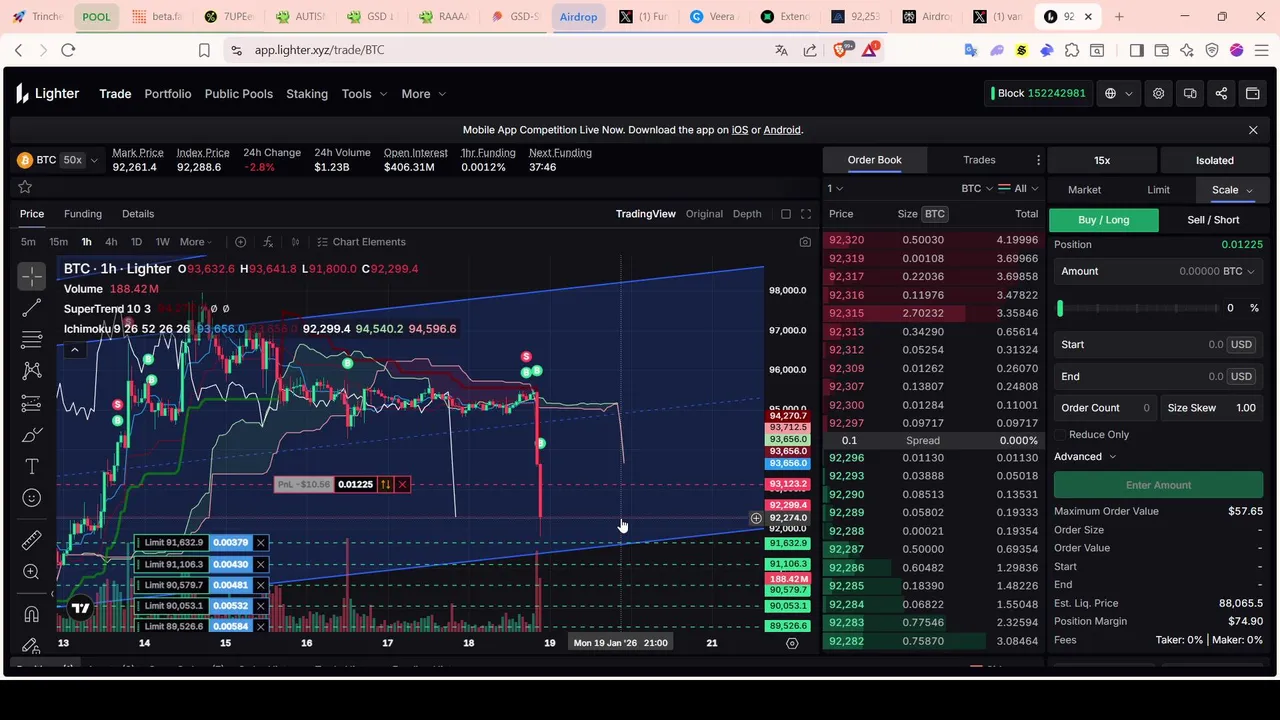
Task: Select the trend line drawing tool
Action: pyautogui.click(x=31, y=308)
